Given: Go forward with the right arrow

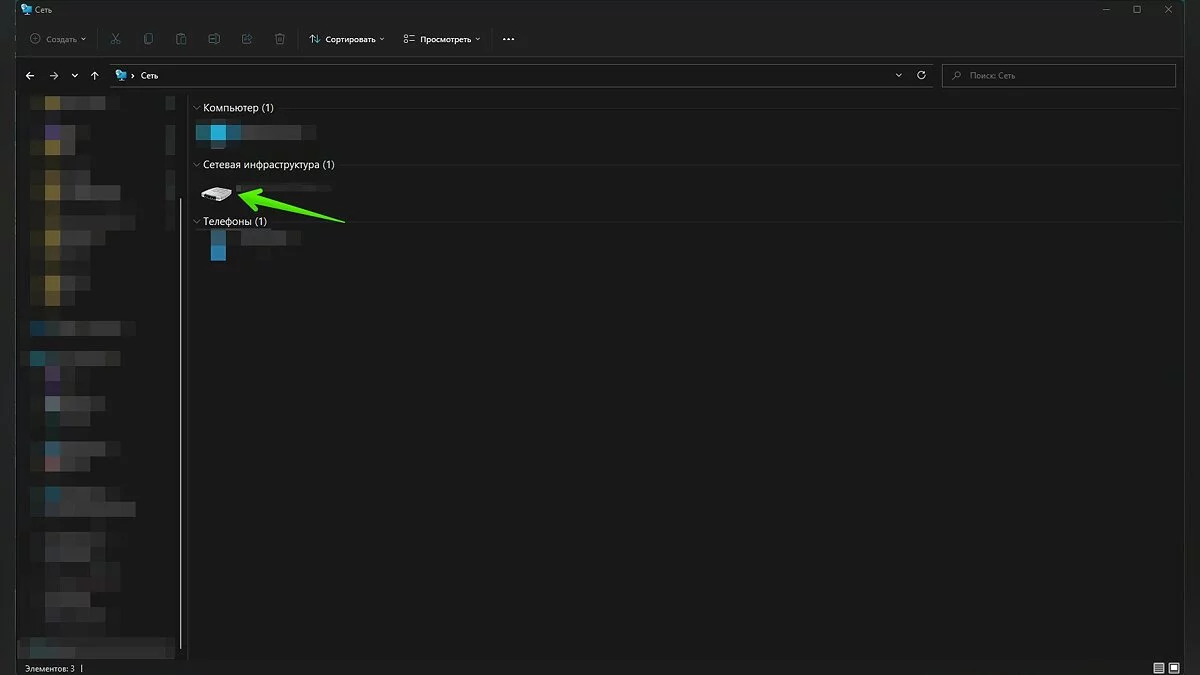Looking at the screenshot, I should click(x=53, y=75).
